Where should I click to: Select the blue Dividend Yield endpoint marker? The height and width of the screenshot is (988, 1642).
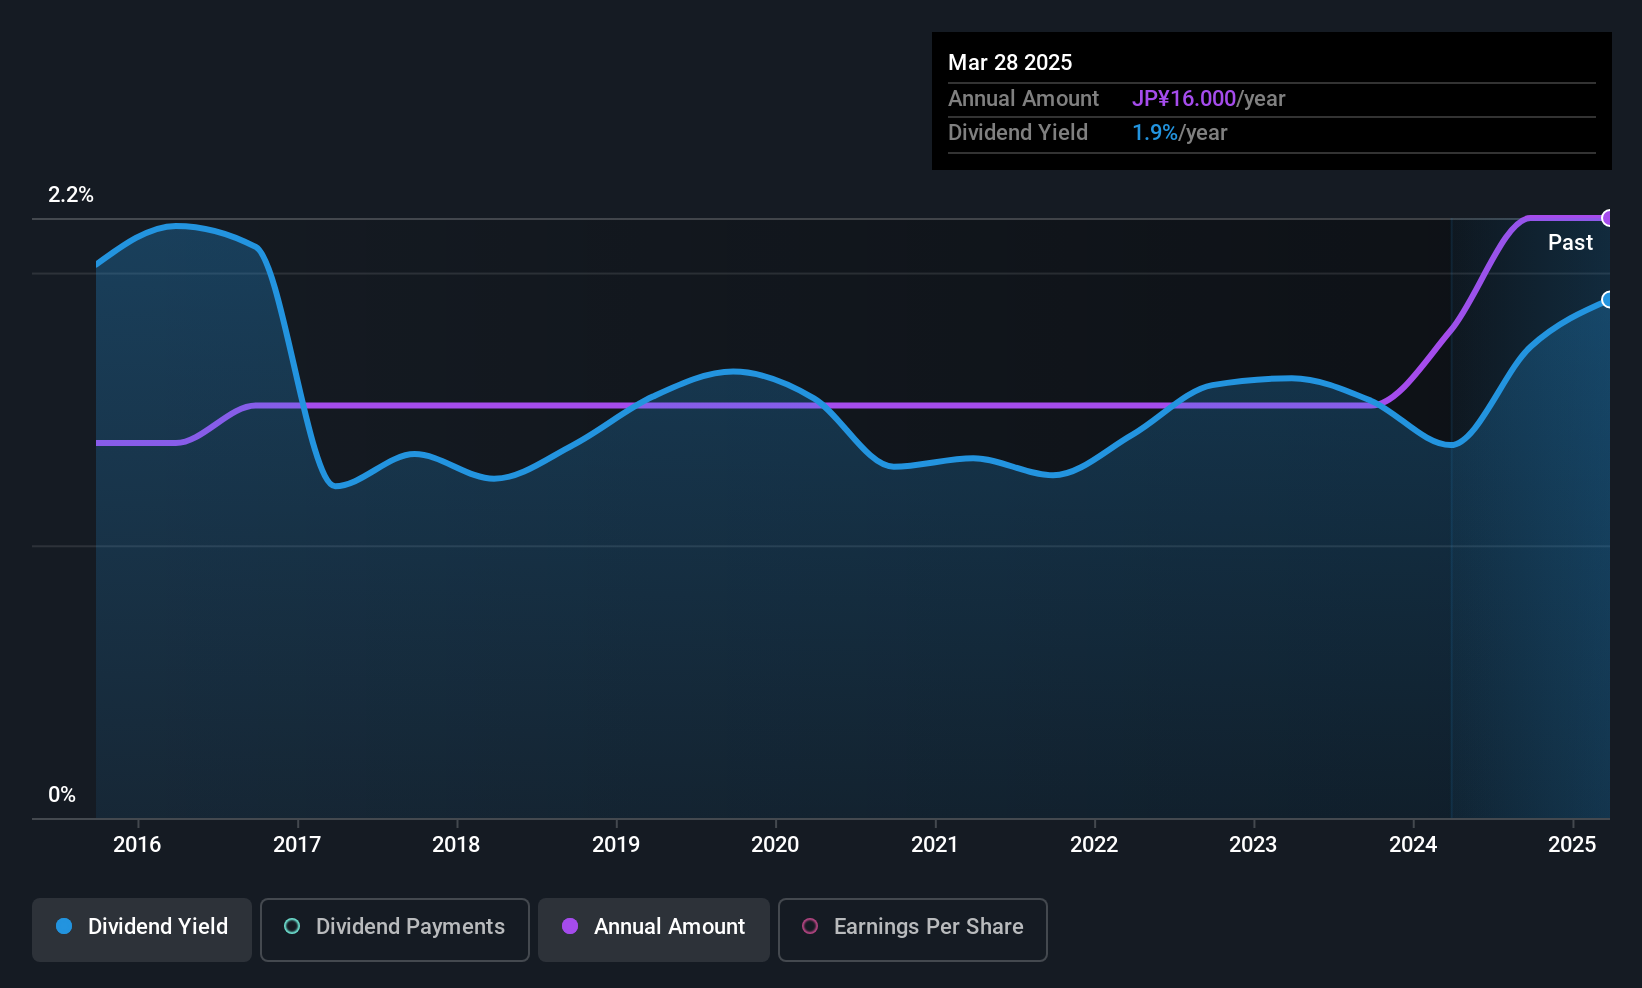click(x=1608, y=300)
